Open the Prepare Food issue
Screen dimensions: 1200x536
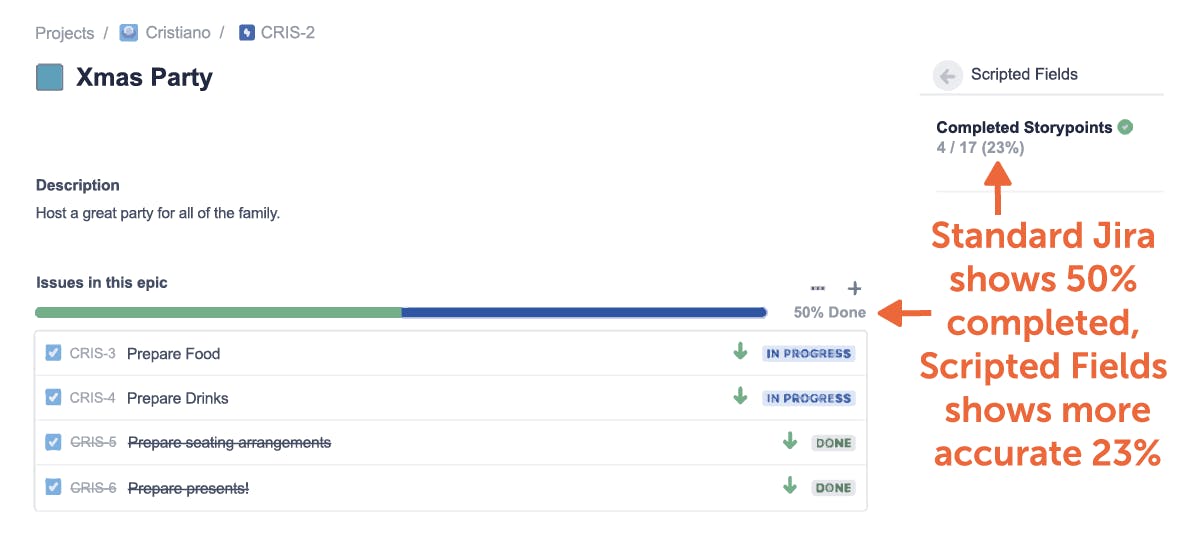pos(173,353)
